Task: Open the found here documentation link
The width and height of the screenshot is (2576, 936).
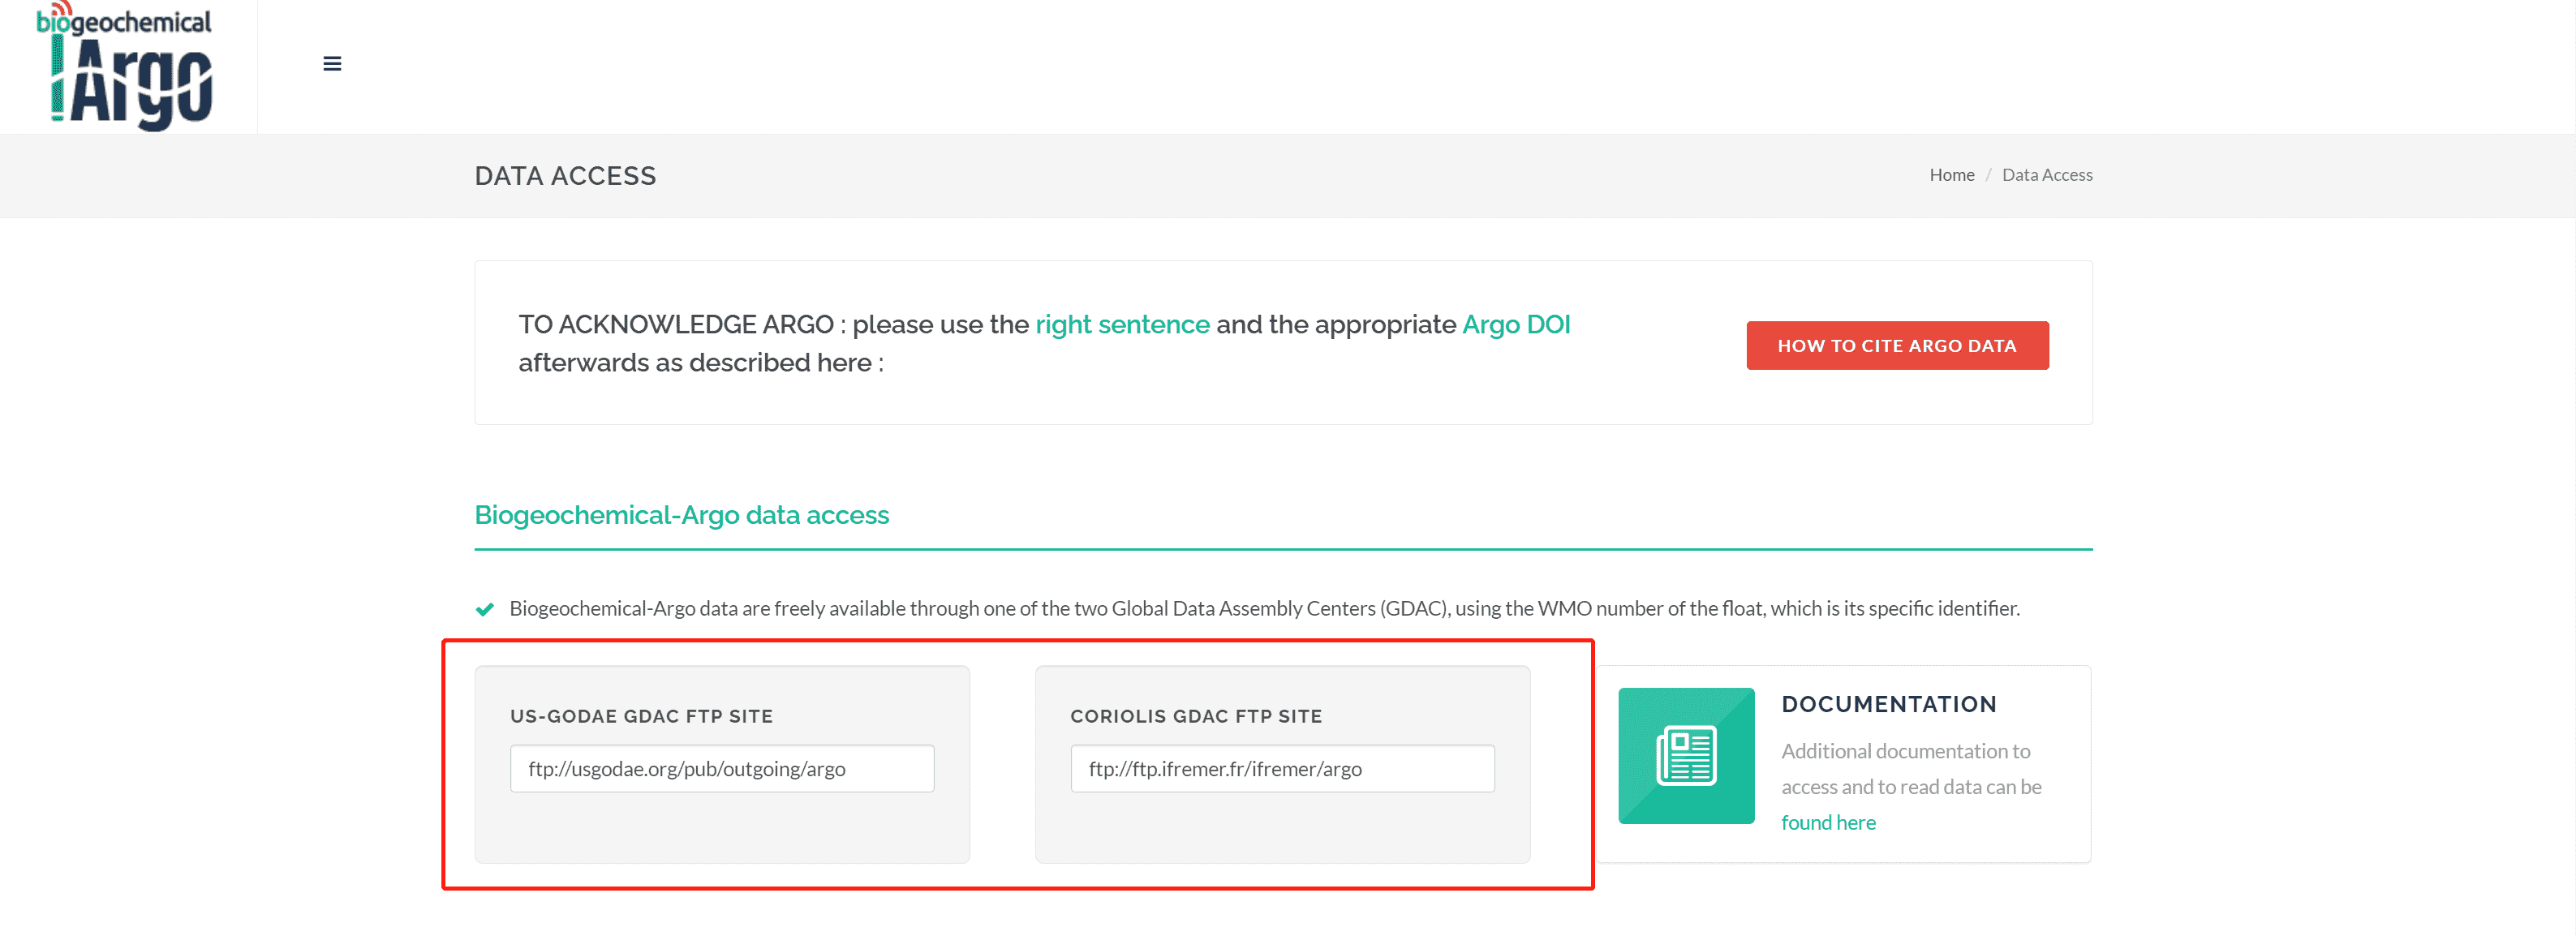Action: 1829,822
